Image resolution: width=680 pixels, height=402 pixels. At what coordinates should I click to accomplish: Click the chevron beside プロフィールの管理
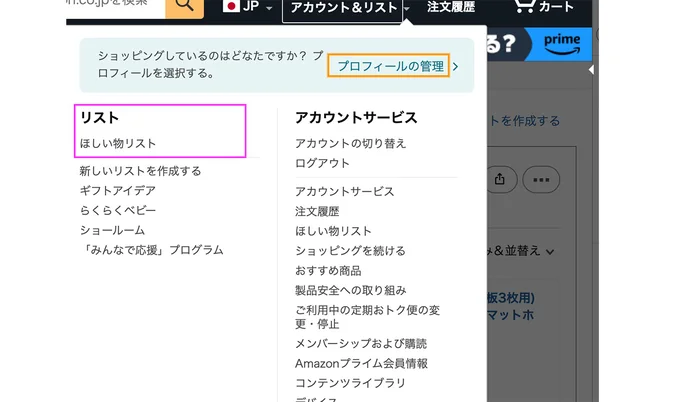[x=455, y=66]
